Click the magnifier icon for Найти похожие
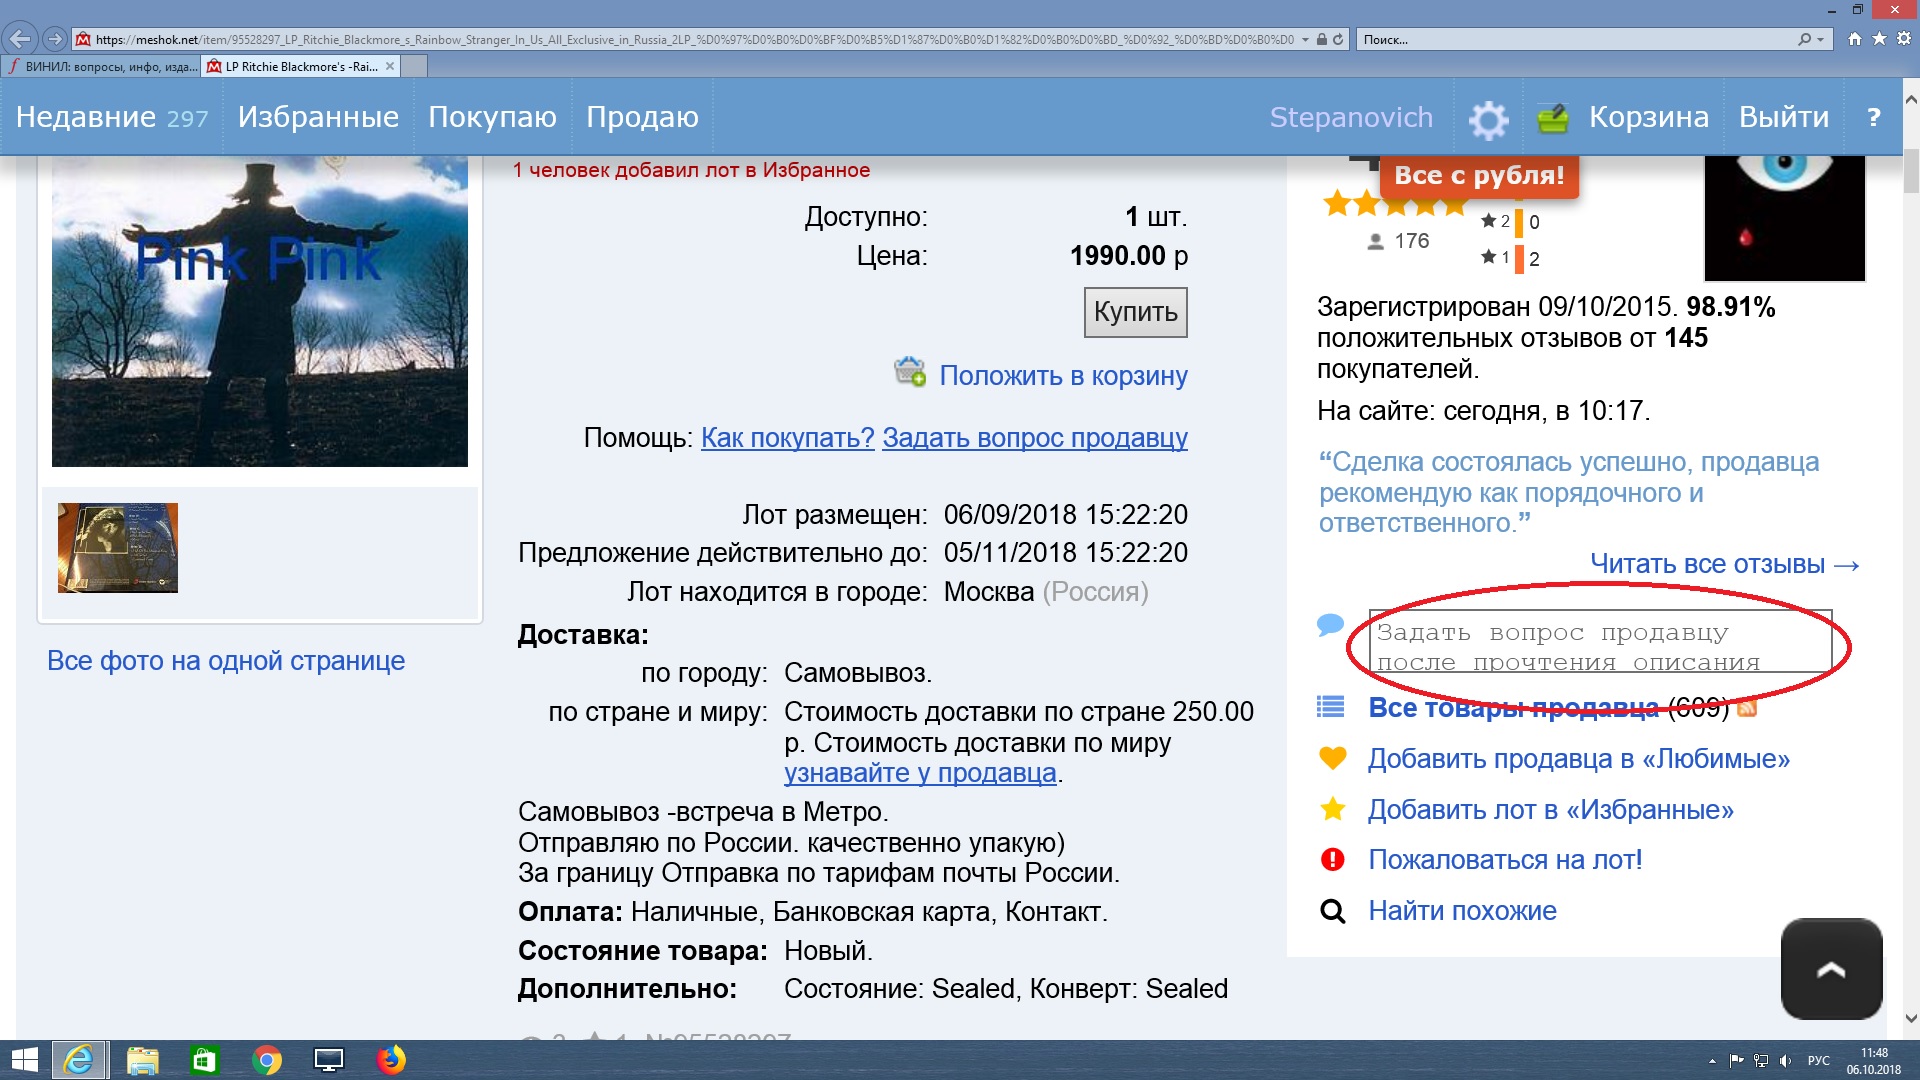 coord(1332,910)
